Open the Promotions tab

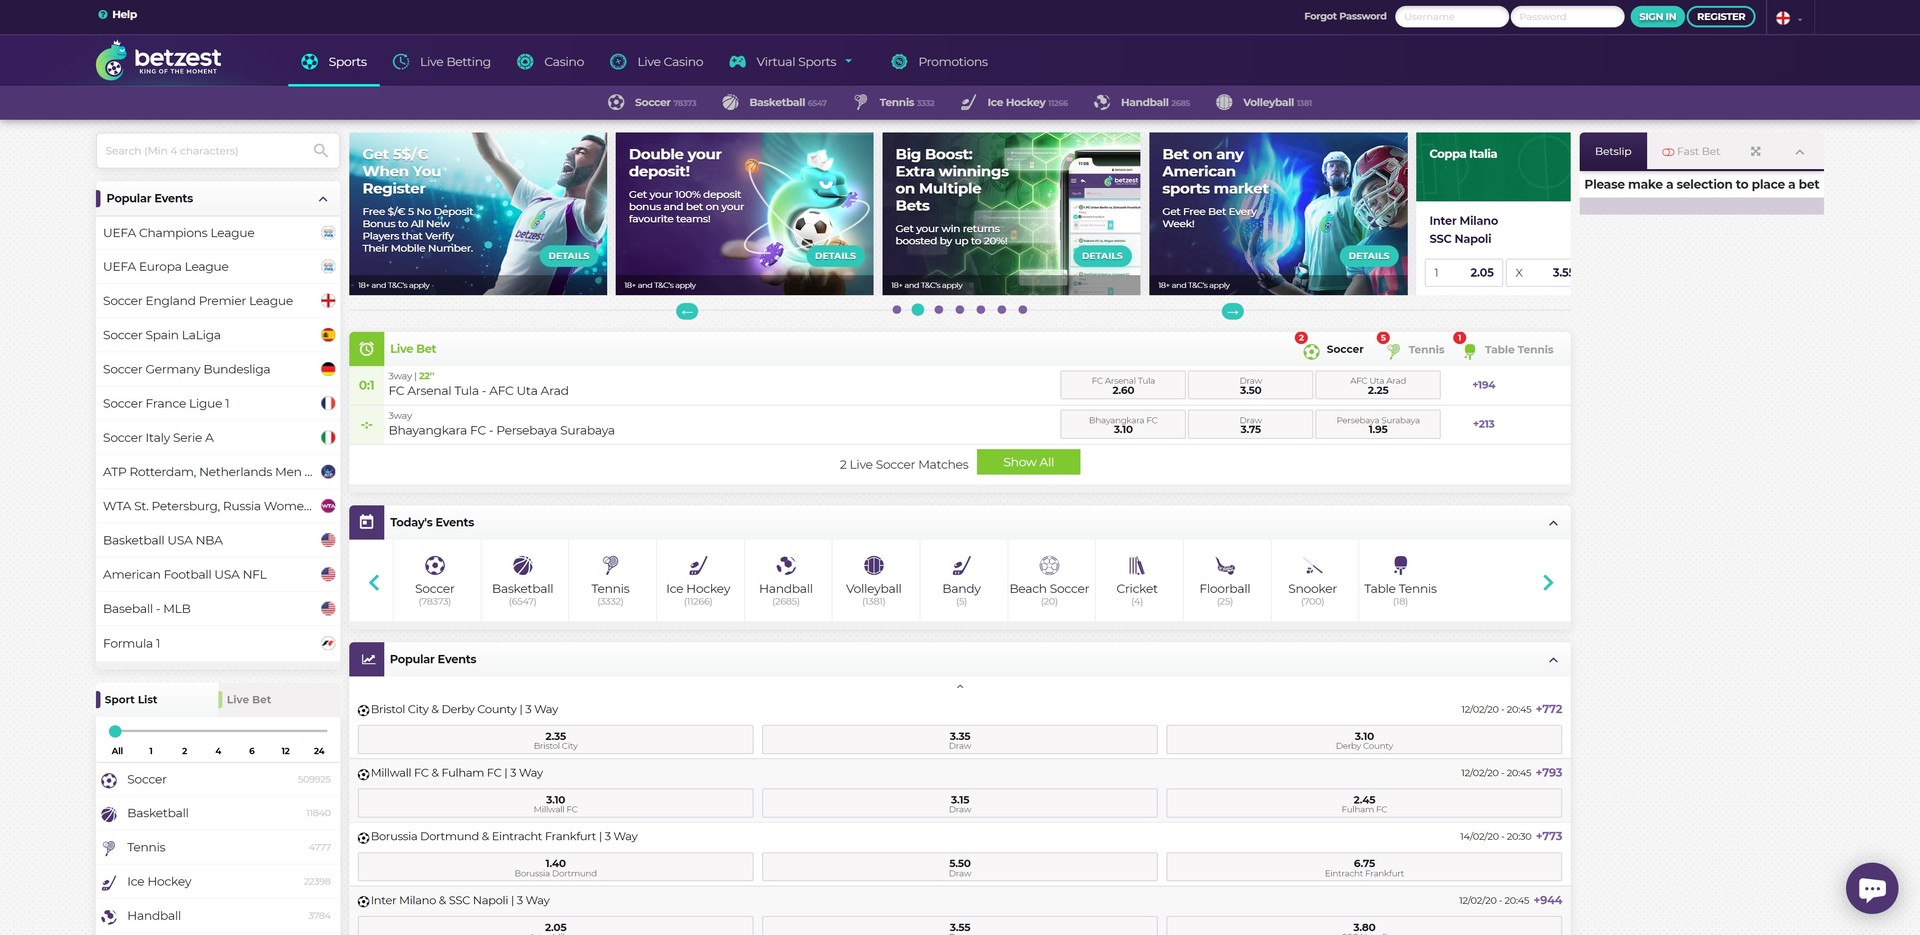pyautogui.click(x=939, y=62)
